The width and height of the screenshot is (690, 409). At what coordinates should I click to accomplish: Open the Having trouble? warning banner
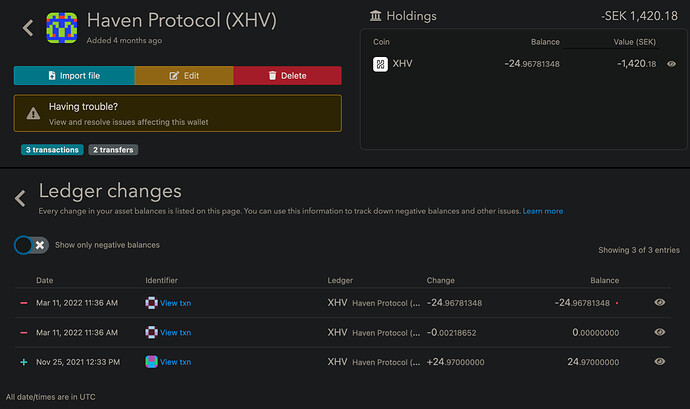tap(178, 114)
